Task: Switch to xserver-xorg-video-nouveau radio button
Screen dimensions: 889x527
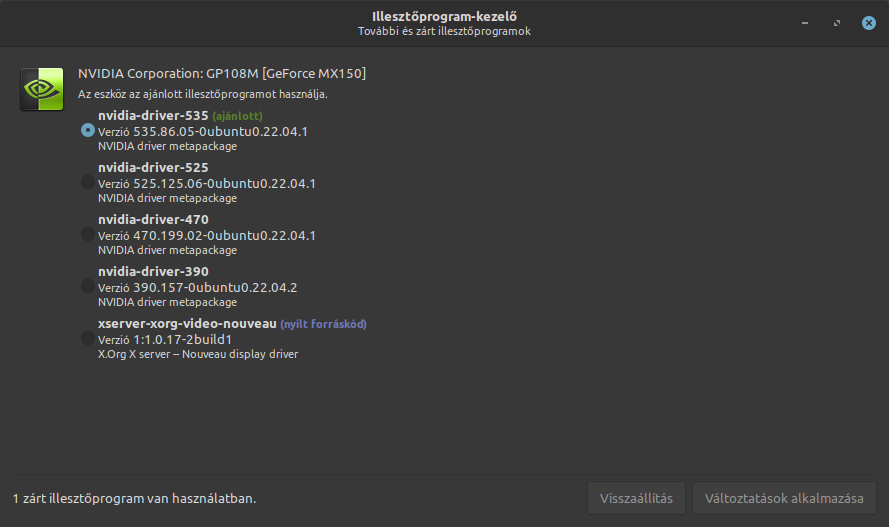Action: 88,338
